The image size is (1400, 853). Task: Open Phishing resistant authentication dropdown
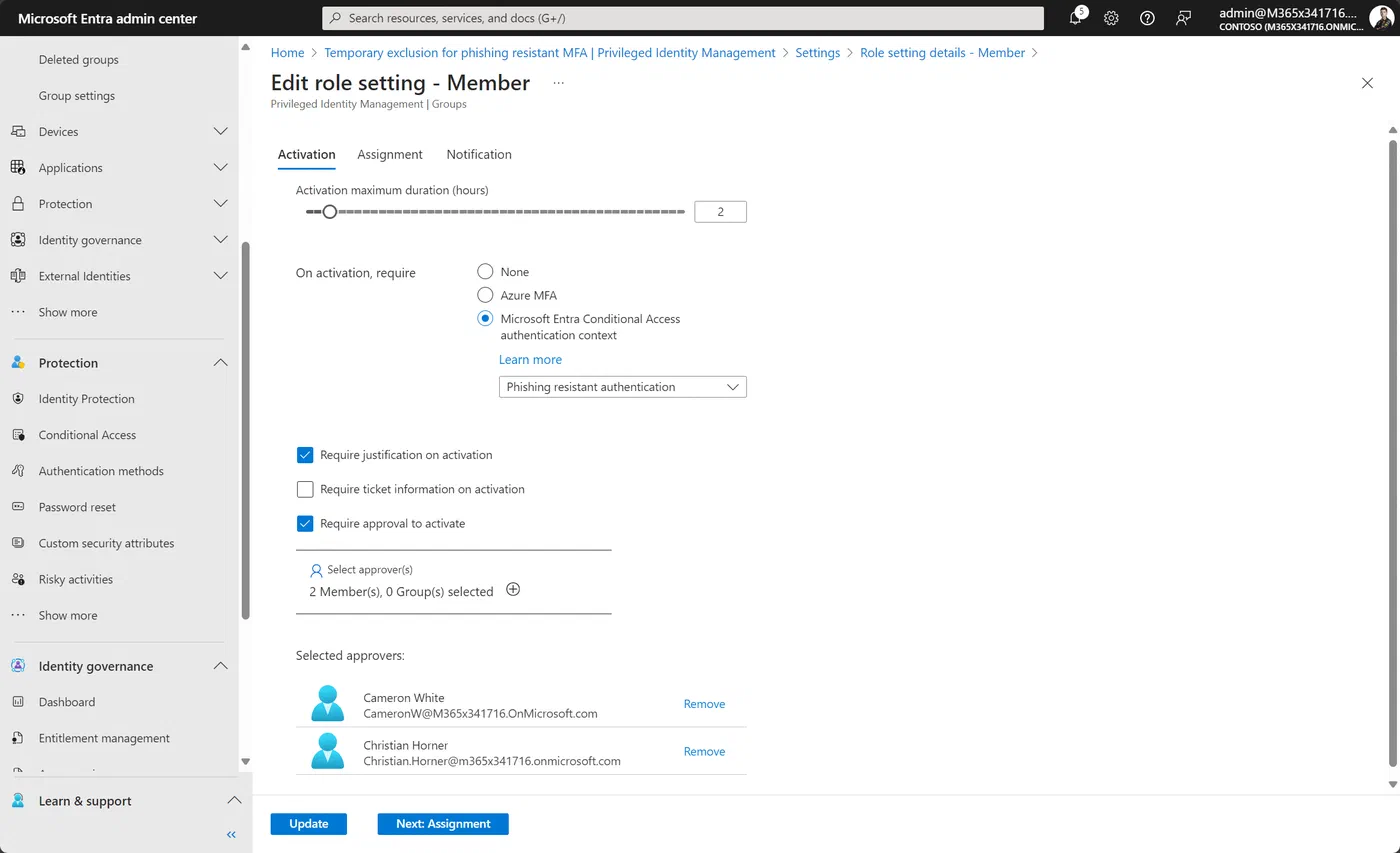(x=622, y=387)
